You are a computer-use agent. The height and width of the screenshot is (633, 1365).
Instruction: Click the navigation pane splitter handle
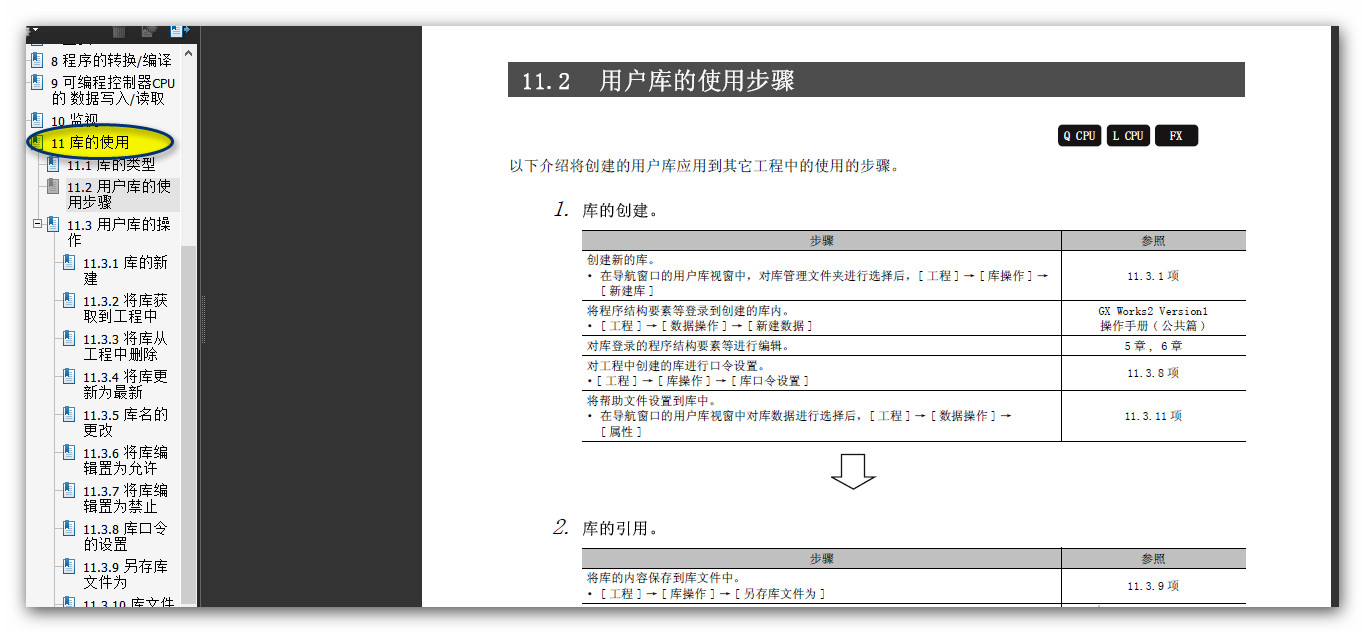203,320
